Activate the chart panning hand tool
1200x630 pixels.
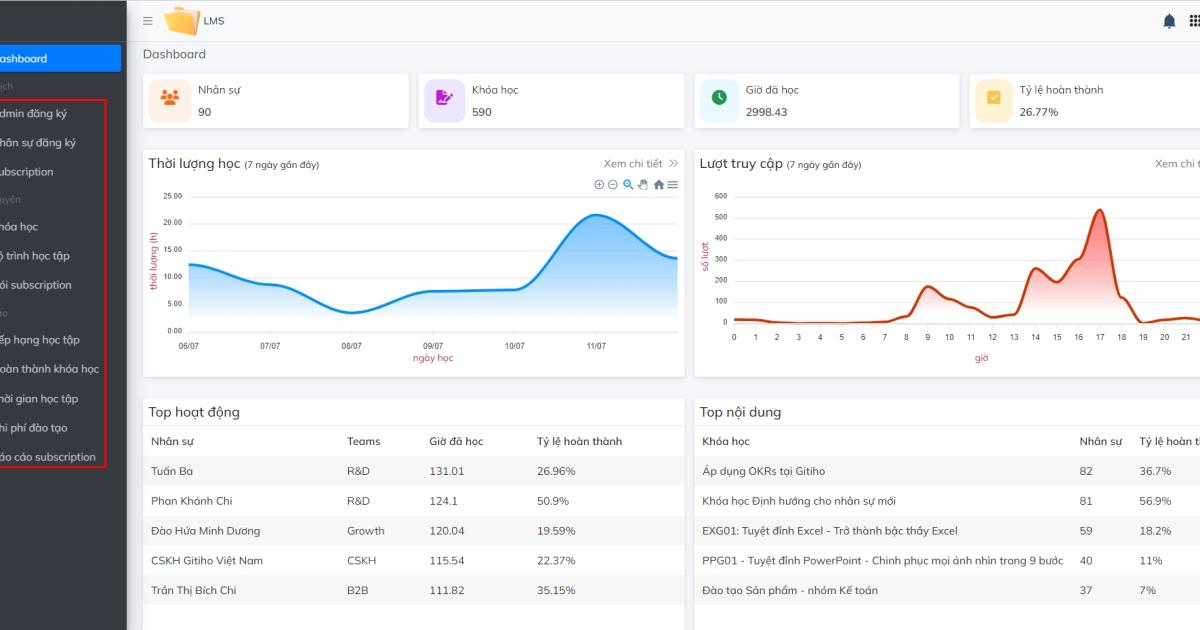point(643,185)
